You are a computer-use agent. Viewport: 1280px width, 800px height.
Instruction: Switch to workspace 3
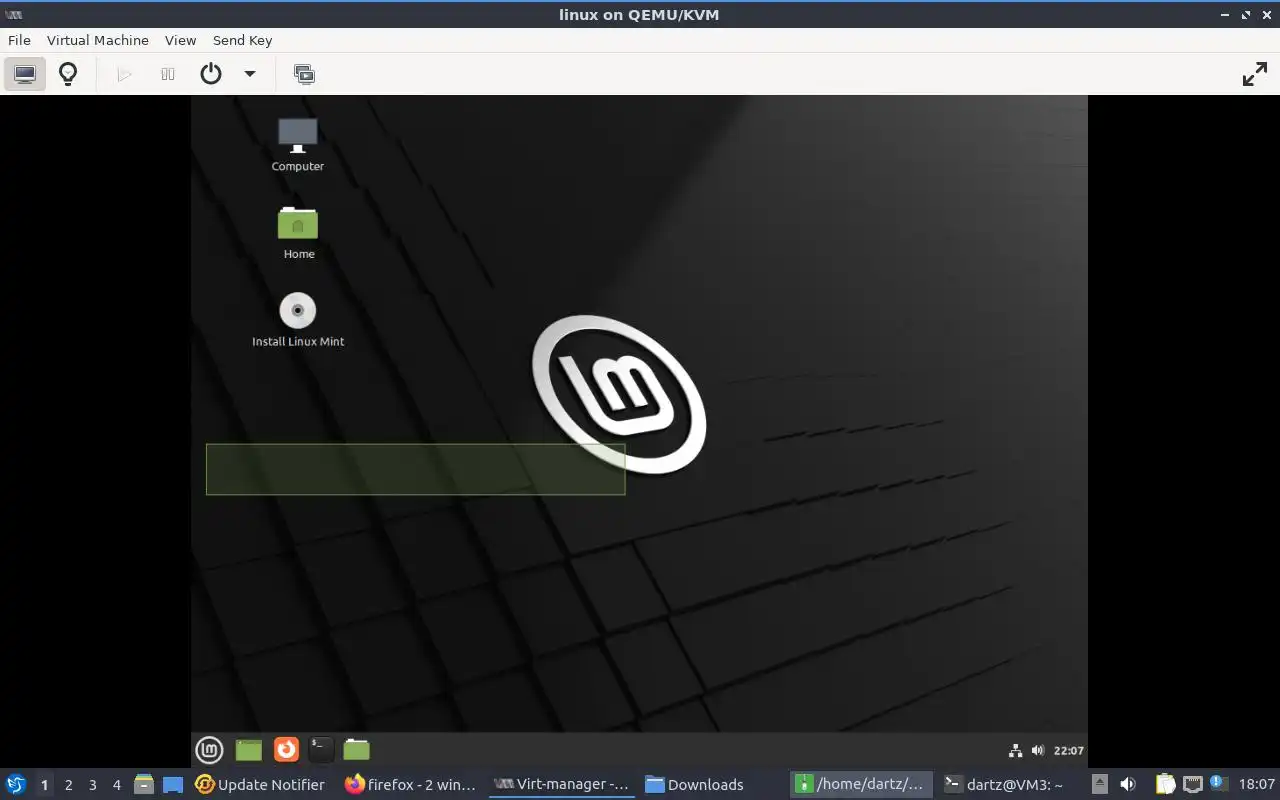point(92,785)
